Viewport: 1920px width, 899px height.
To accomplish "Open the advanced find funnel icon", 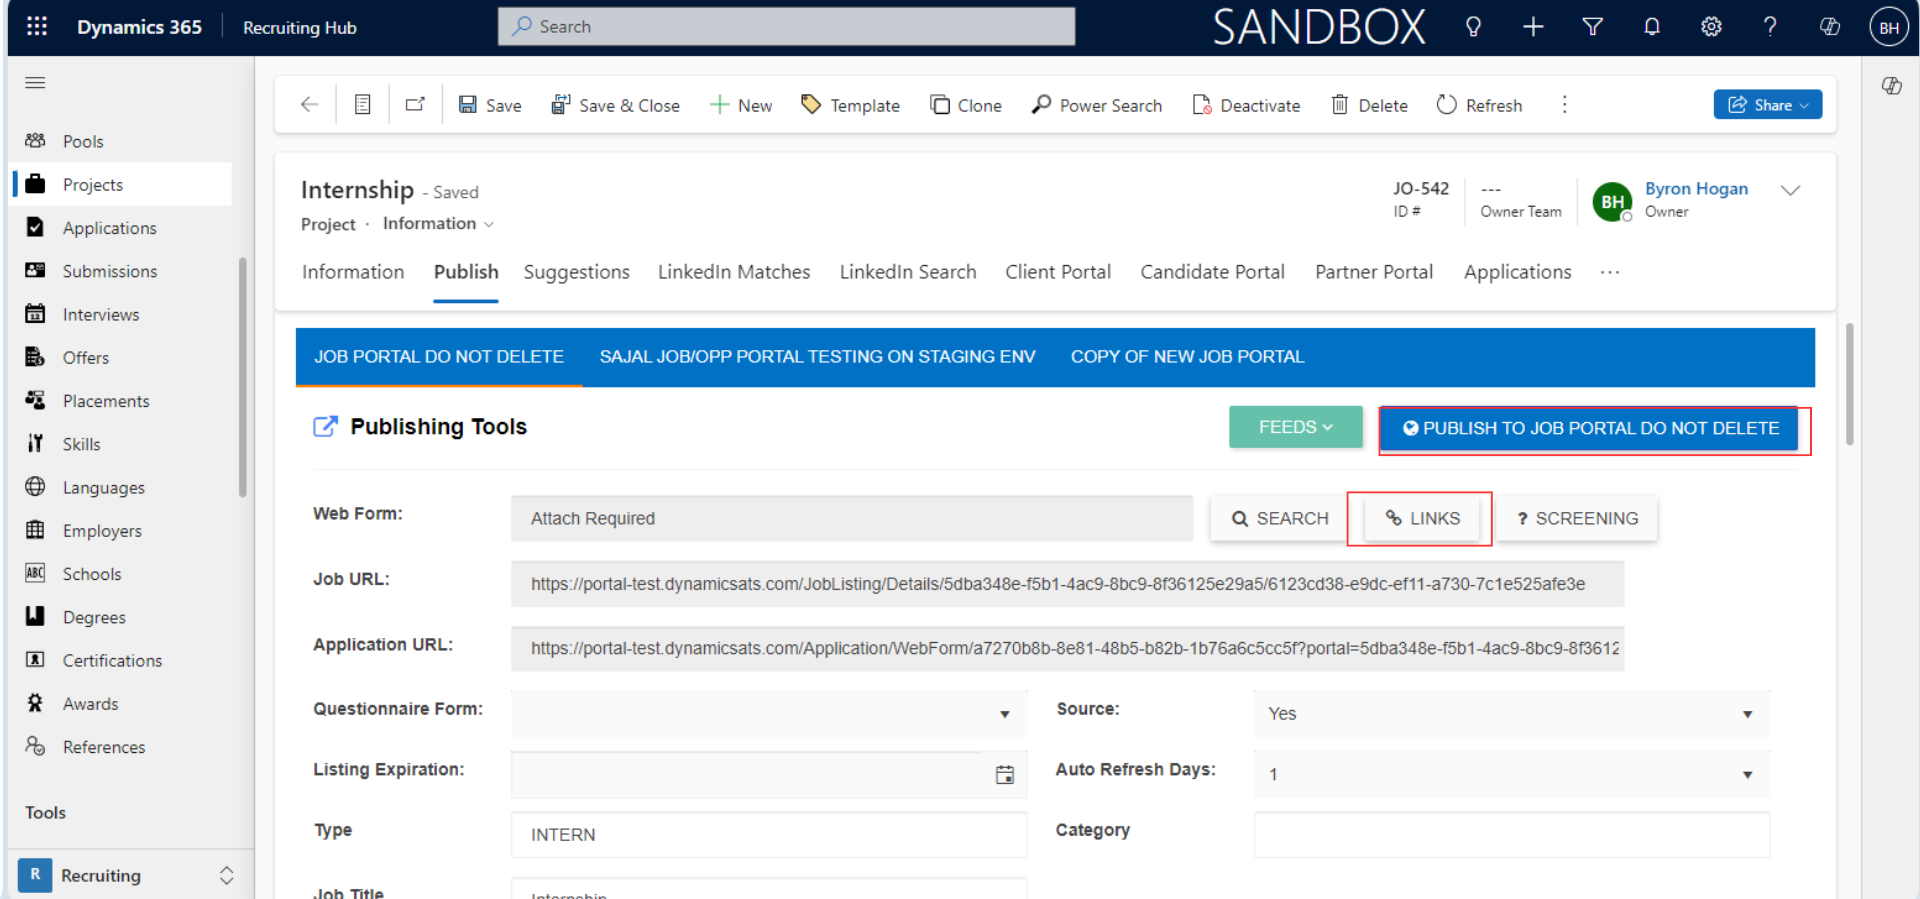I will (1593, 27).
